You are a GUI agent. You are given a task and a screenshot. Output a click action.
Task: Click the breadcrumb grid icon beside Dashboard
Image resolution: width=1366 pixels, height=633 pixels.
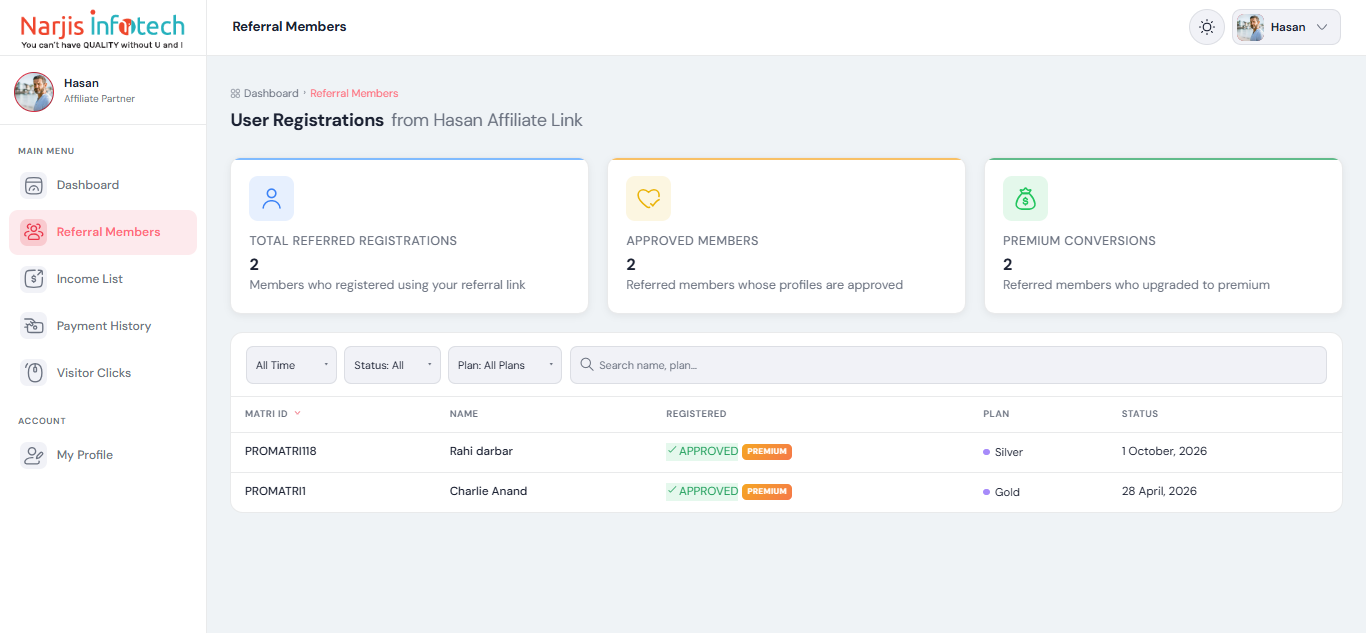pyautogui.click(x=235, y=93)
